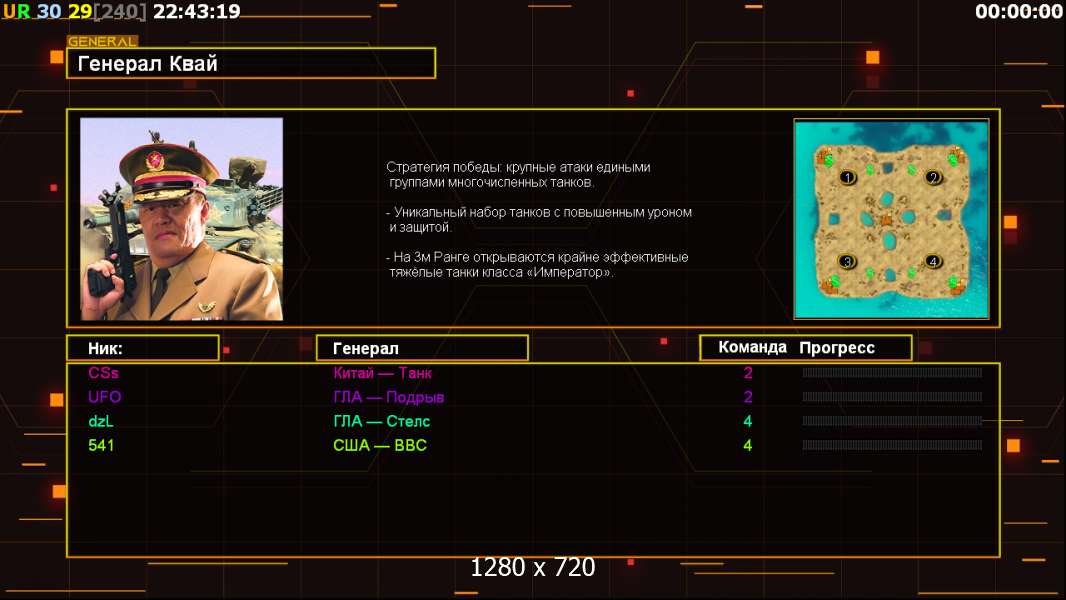
Task: Click the loading progress bar for 541
Action: (892, 446)
